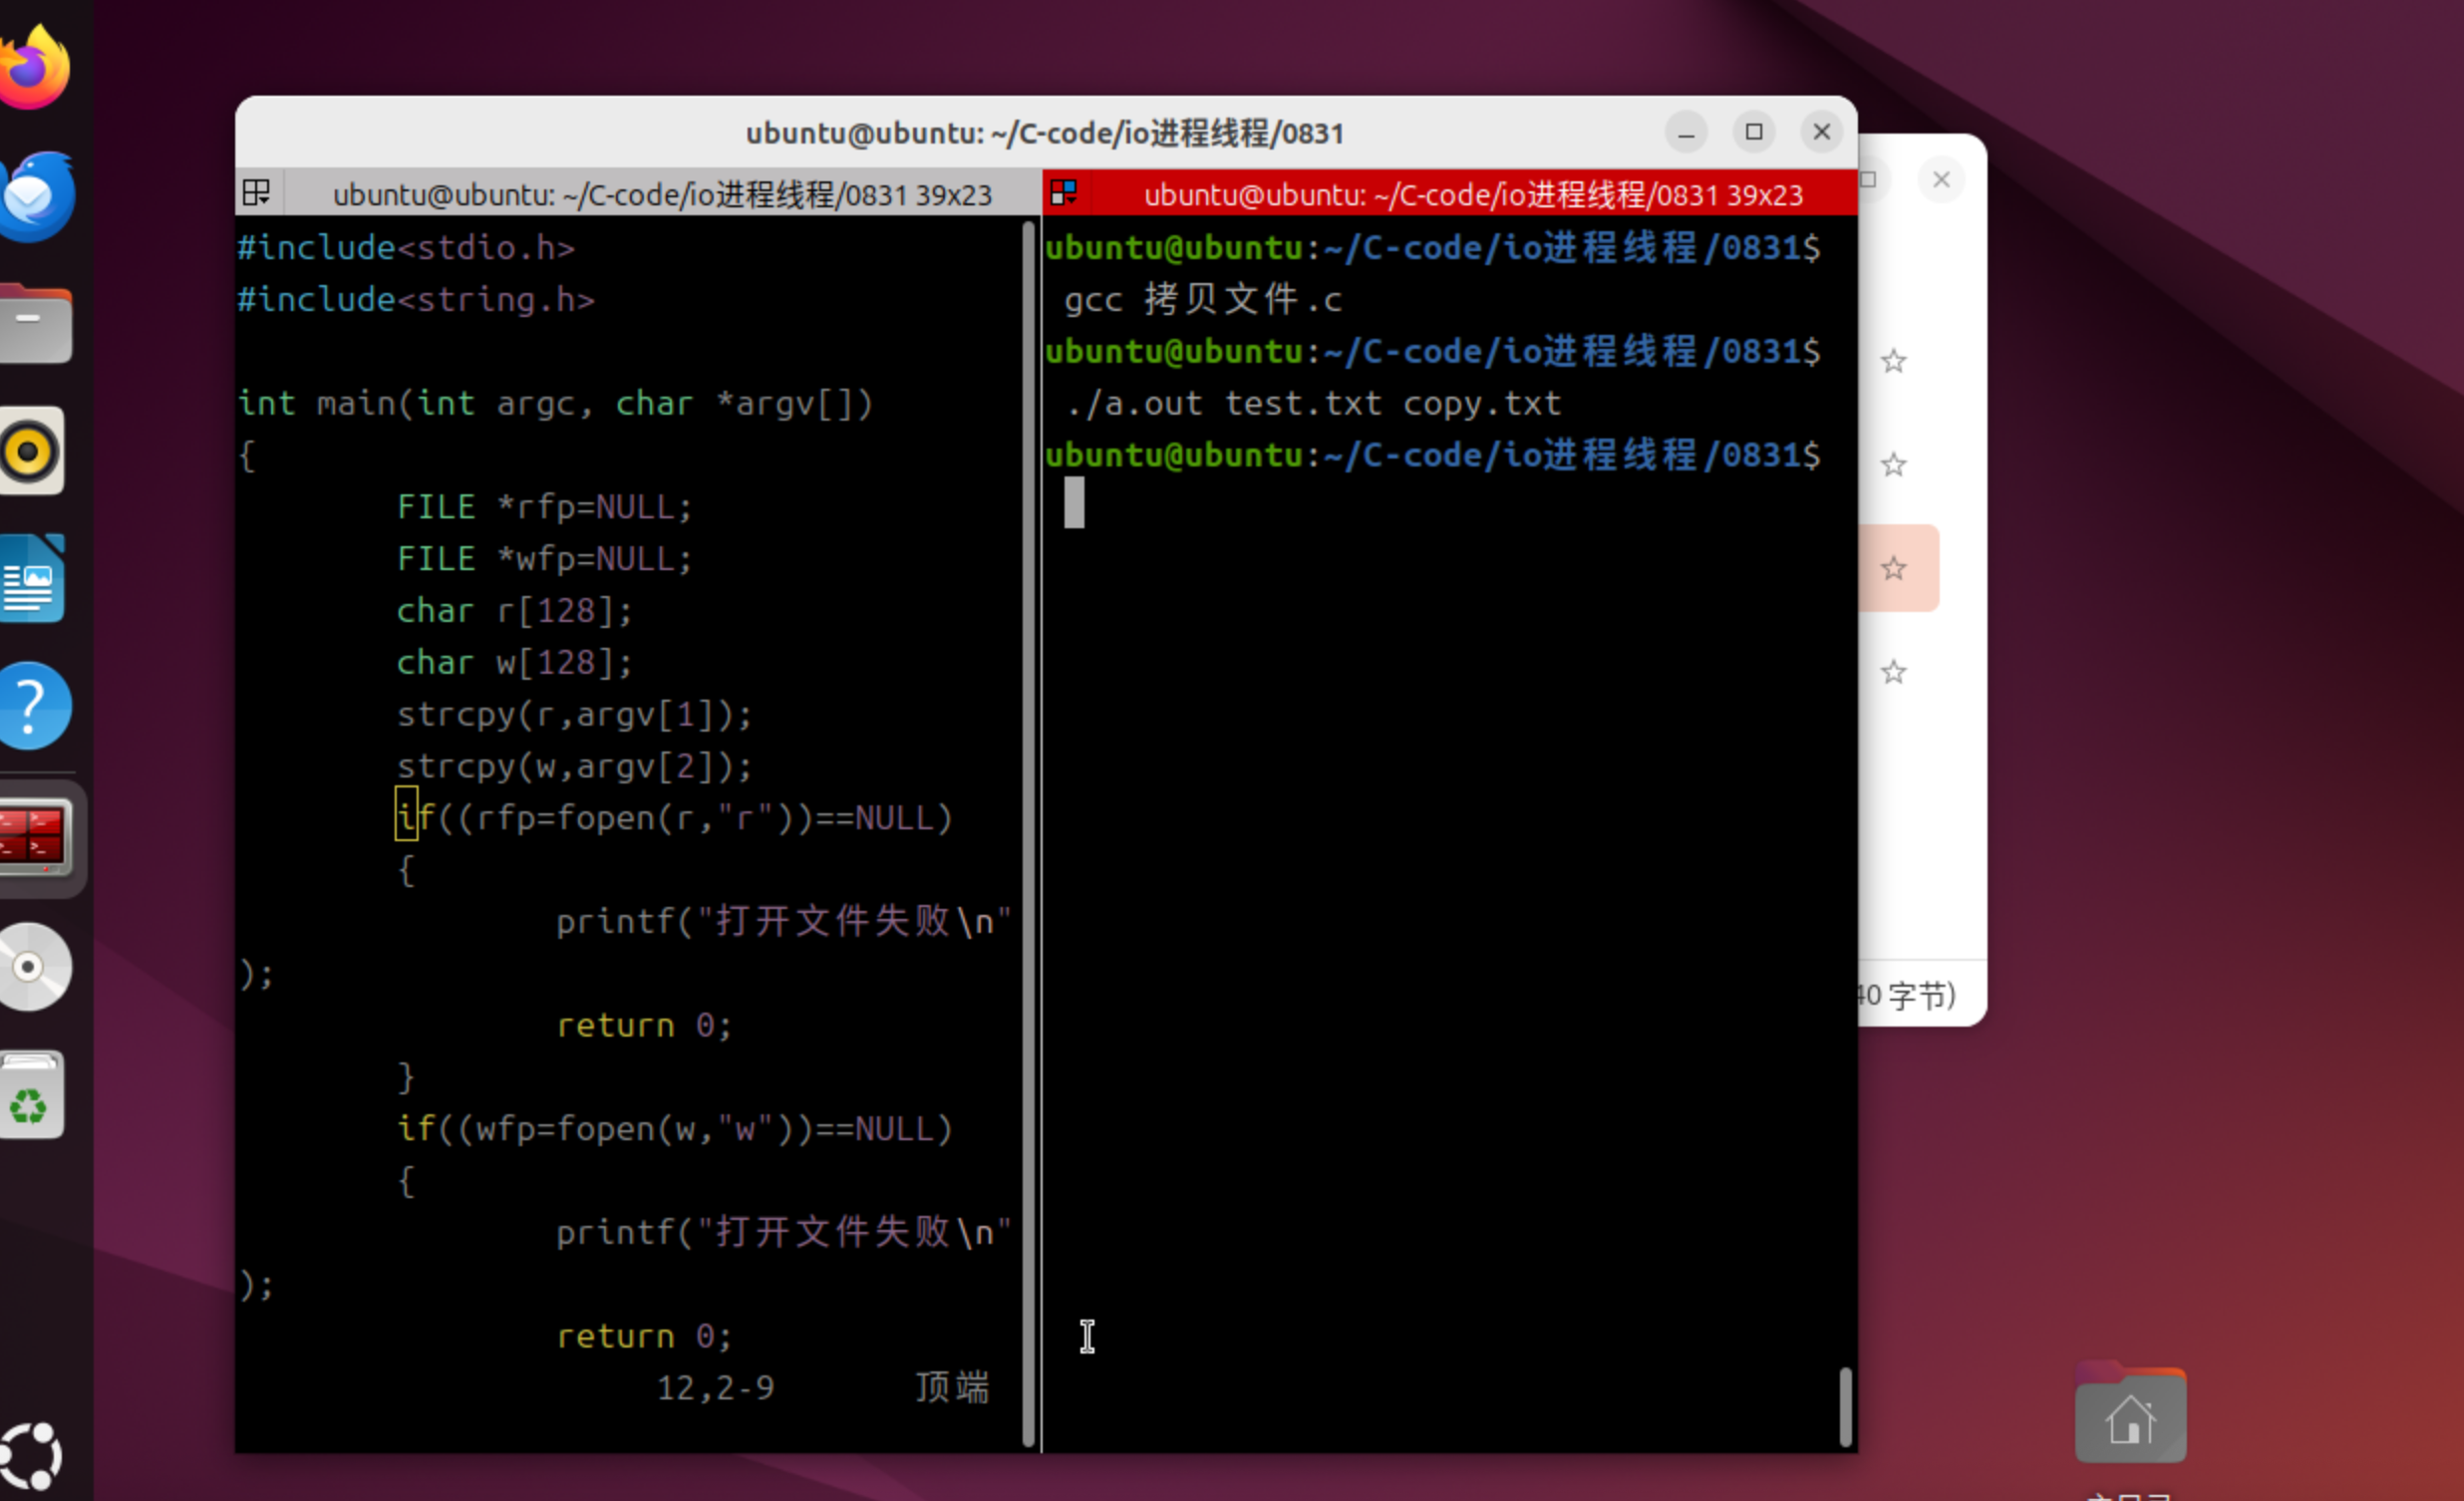Open the Ubuntu show applications button

30,1454
